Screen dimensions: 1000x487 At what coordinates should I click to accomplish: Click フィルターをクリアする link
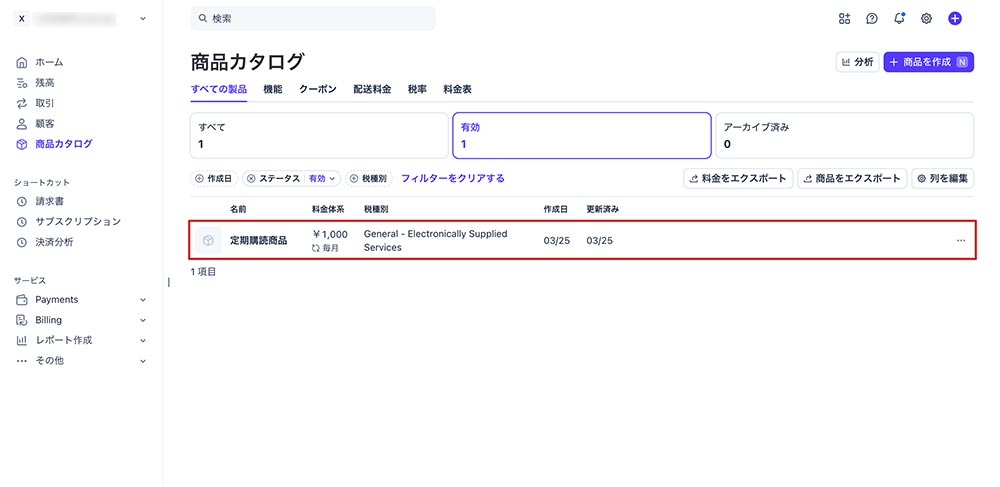coord(452,178)
